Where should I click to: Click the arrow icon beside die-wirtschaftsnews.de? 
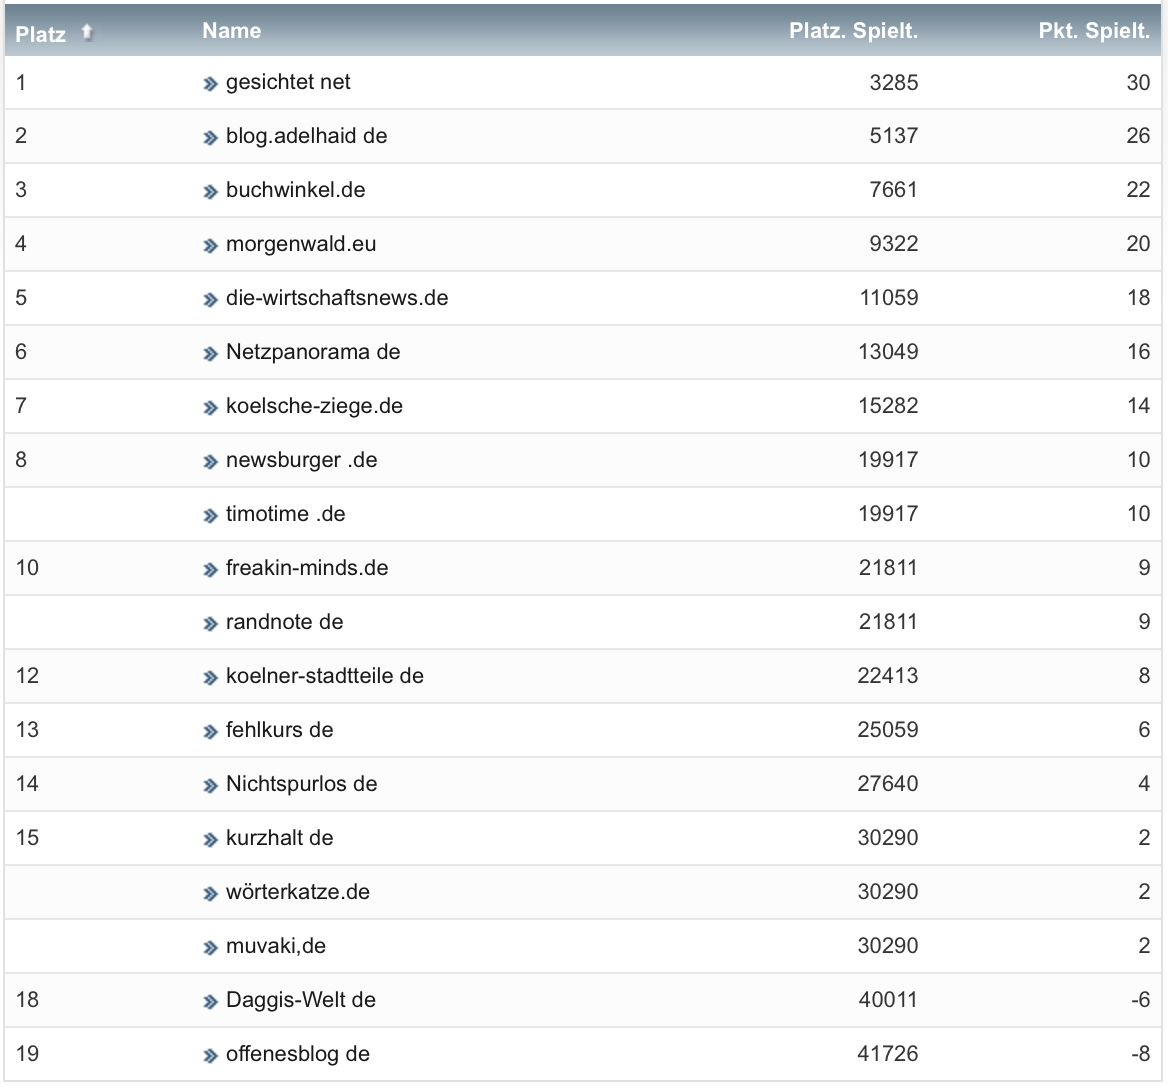[x=210, y=300]
